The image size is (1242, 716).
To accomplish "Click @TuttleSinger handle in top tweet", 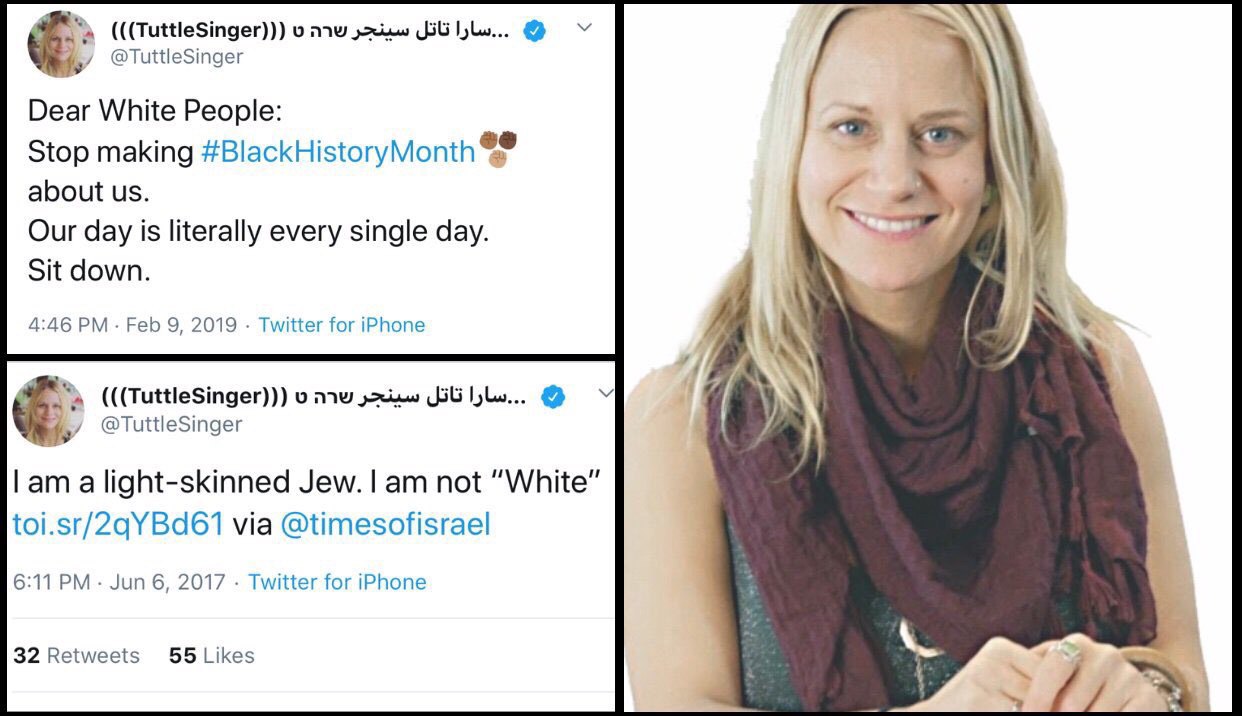I will [177, 57].
